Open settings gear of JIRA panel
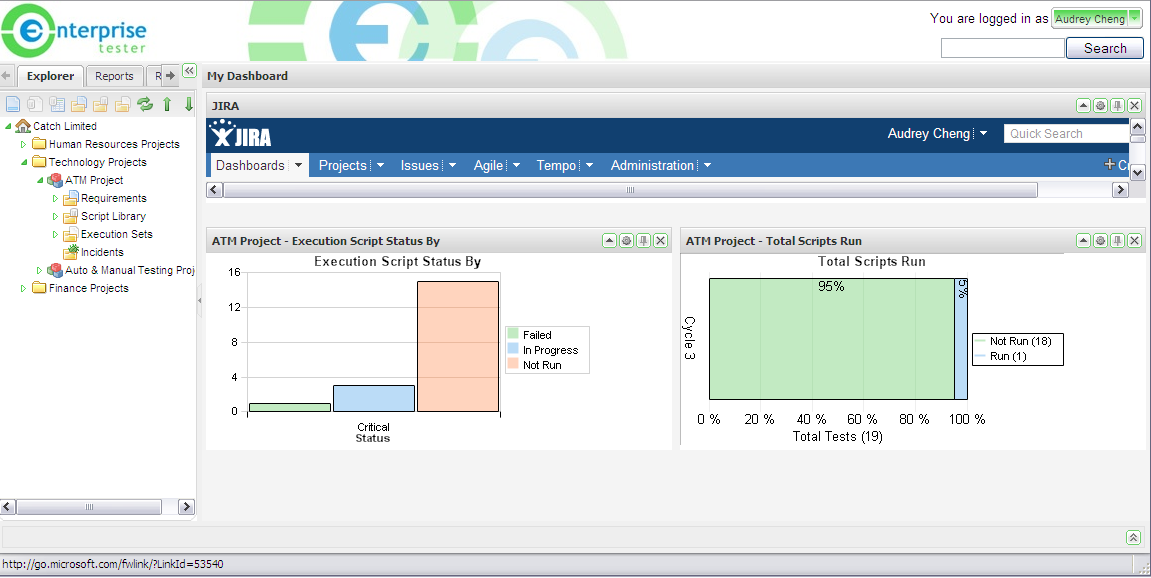 [x=1100, y=106]
